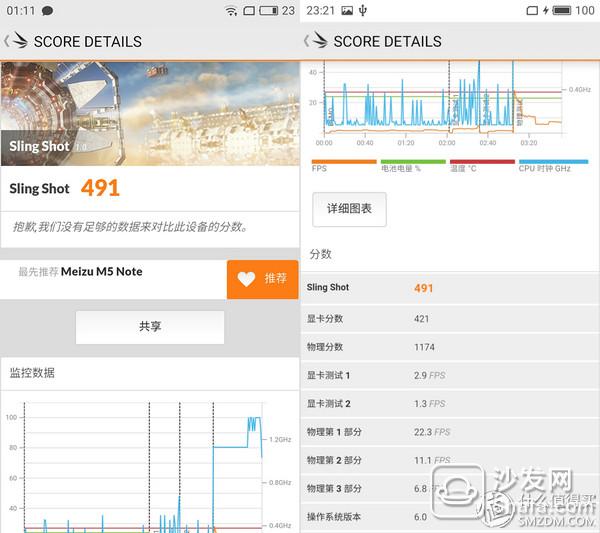Image resolution: width=600 pixels, height=533 pixels.
Task: Tap the 01:11 clock in status bar
Action: pos(21,11)
